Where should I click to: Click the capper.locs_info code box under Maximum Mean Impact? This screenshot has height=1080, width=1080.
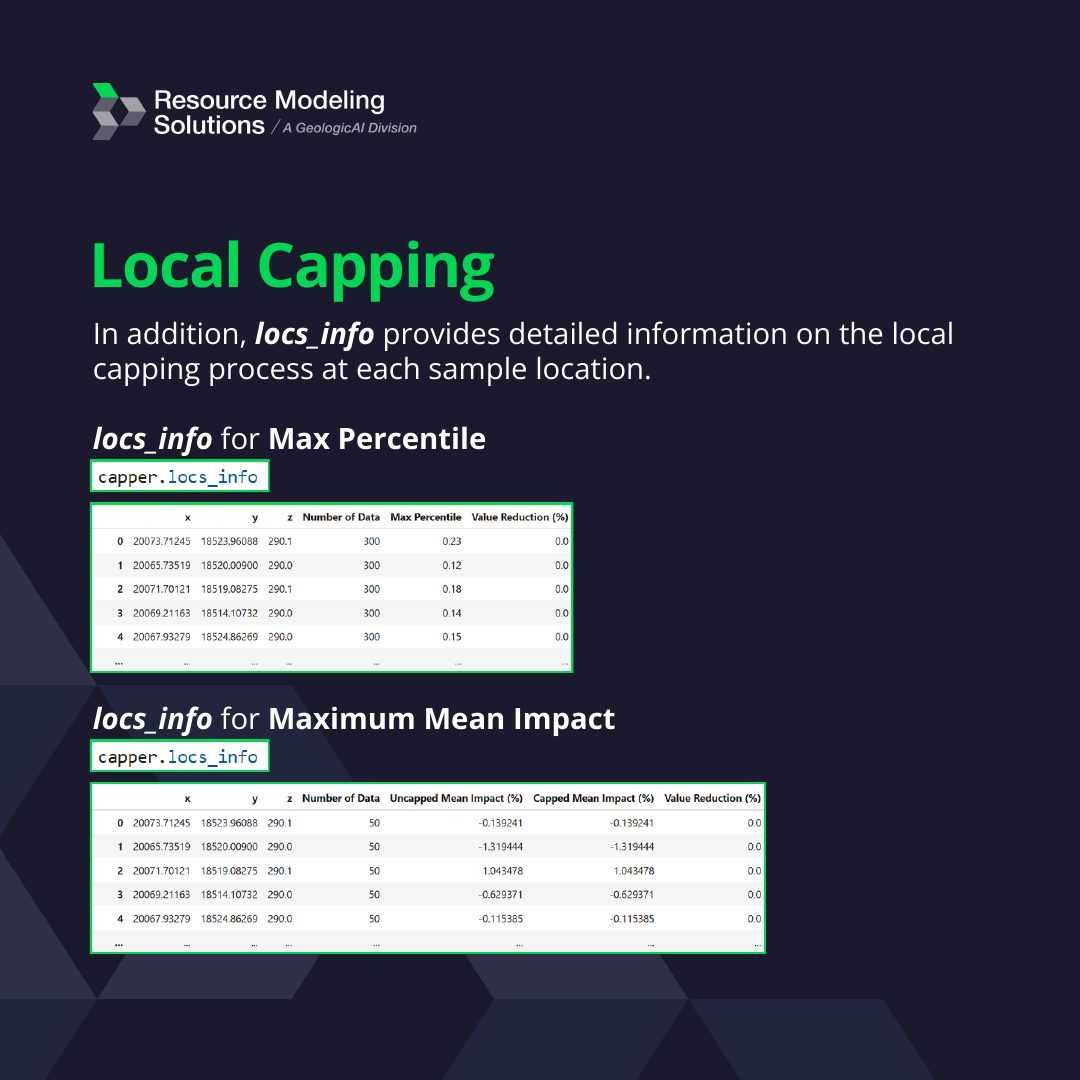(179, 756)
